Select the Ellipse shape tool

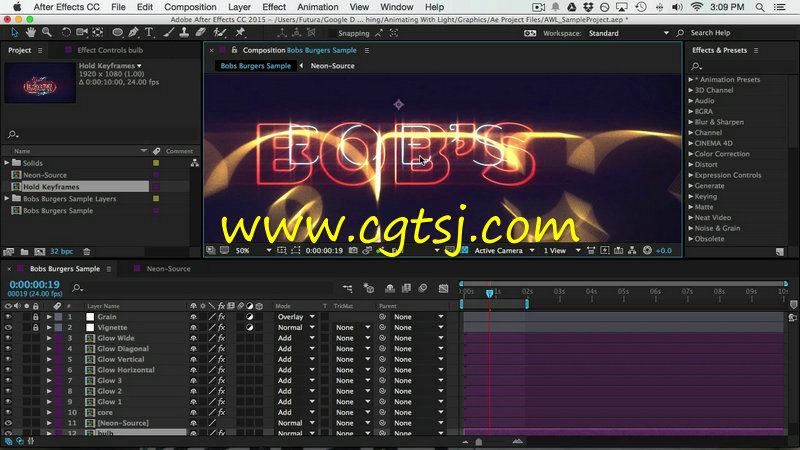point(117,33)
